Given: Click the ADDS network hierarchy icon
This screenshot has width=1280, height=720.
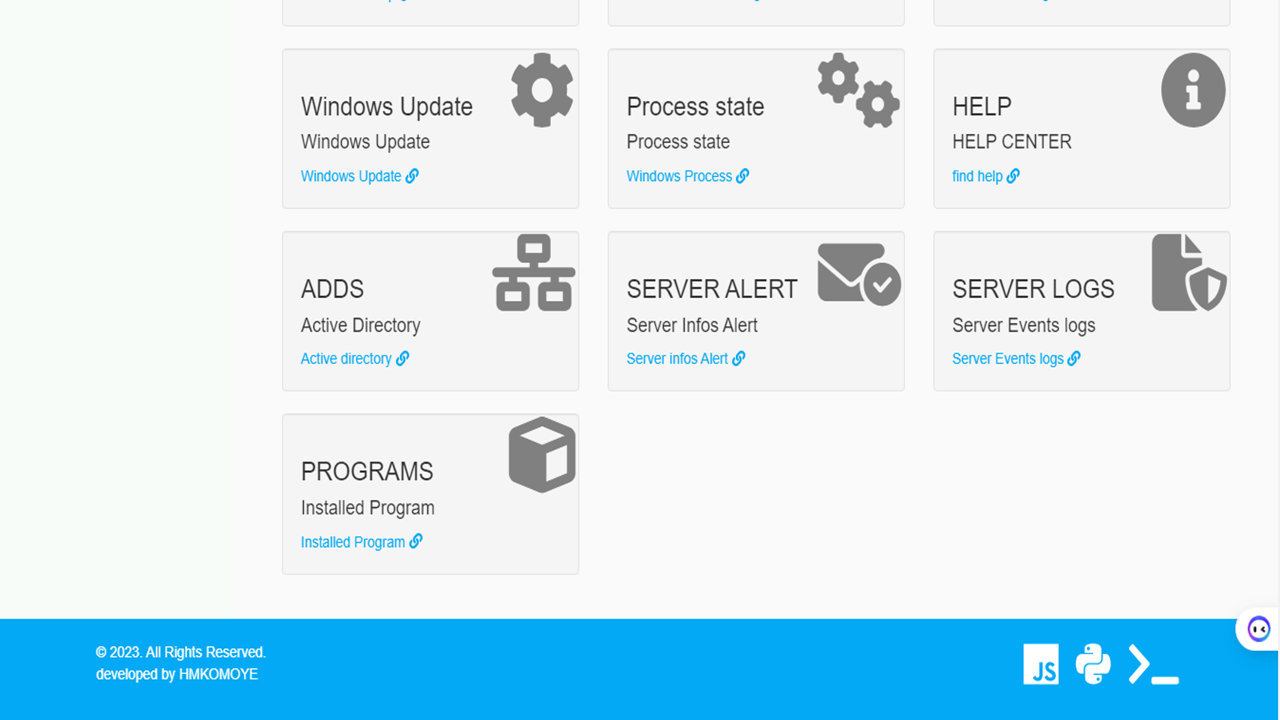Looking at the screenshot, I should (x=534, y=273).
